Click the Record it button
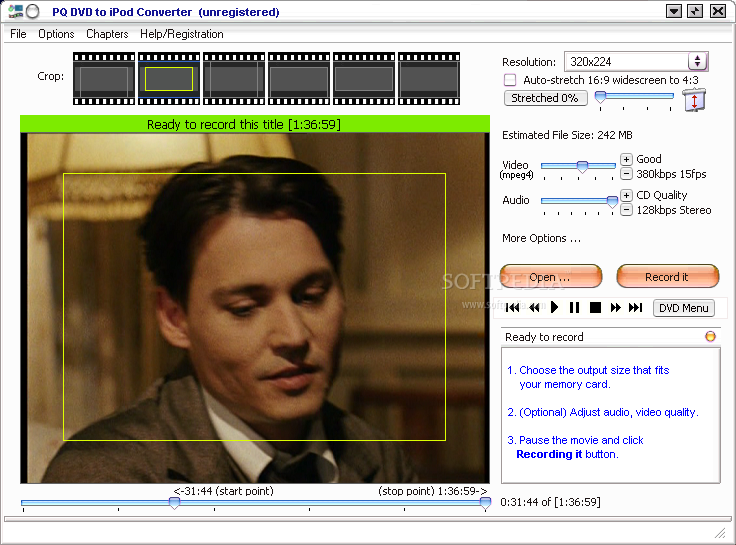The height and width of the screenshot is (545, 736). [667, 276]
